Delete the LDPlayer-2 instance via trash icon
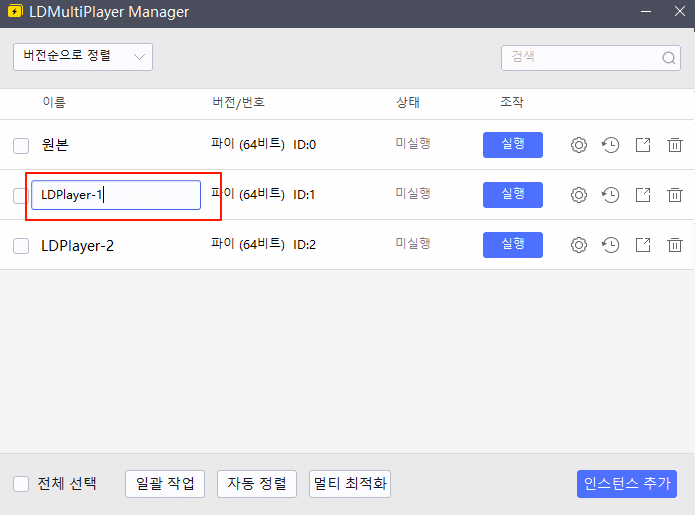Screen dimensions: 695x515 pos(675,245)
